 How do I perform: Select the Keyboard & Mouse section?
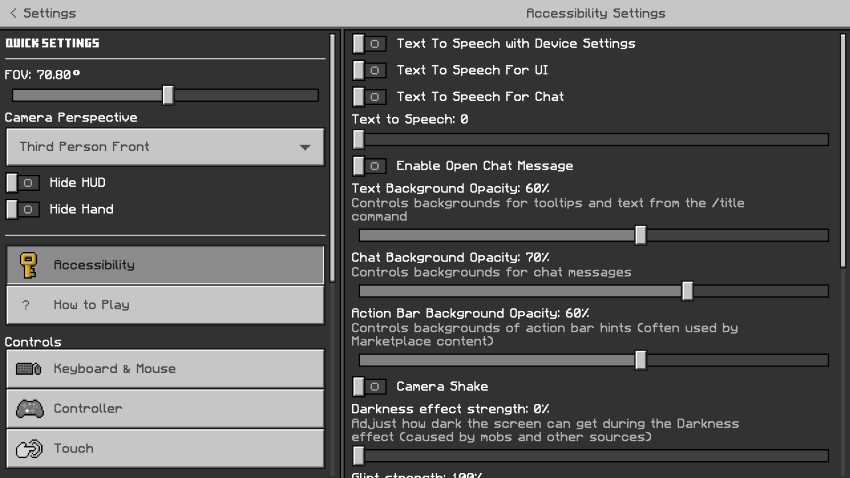[x=165, y=369]
